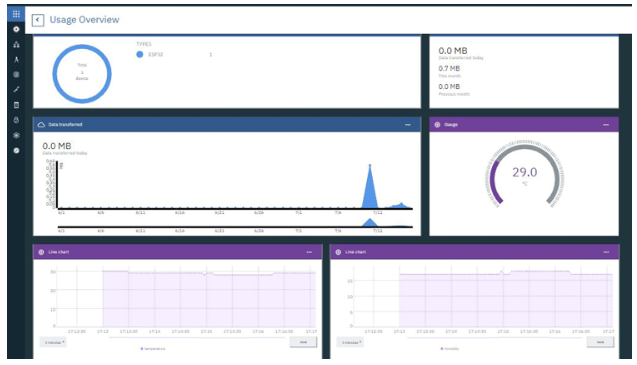
Task: Click the diagonal line sidebar icon
Action: click(x=16, y=89)
